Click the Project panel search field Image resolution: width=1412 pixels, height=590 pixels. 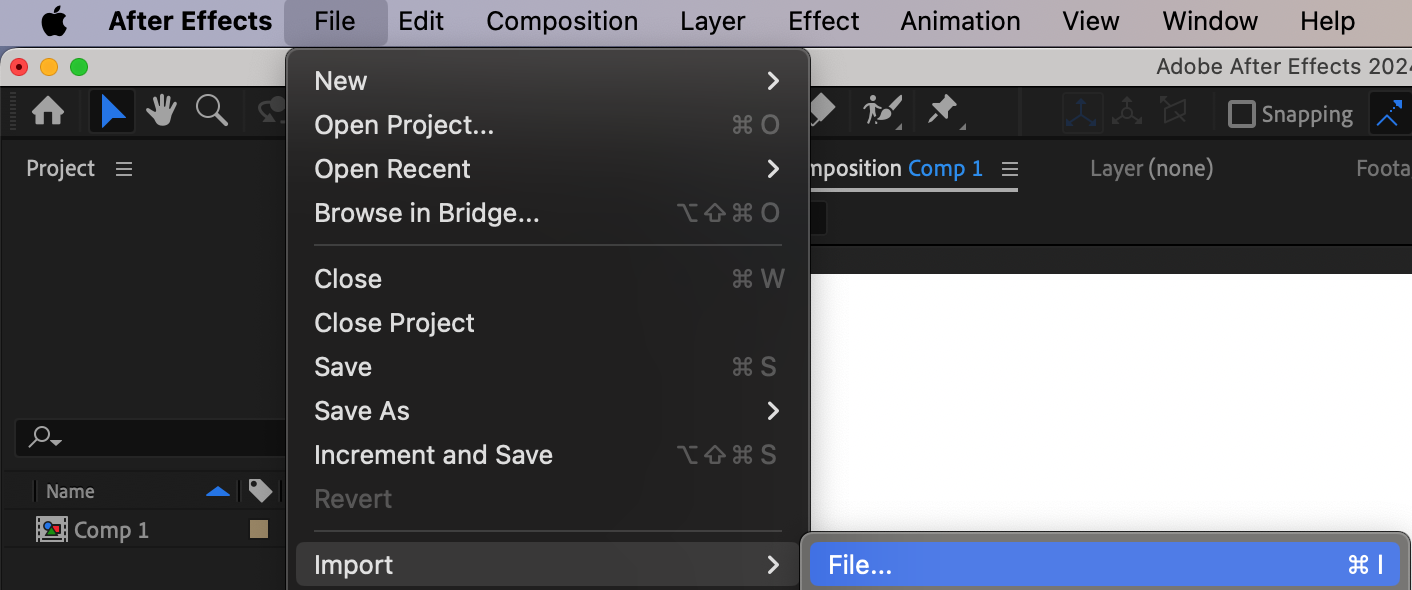(150, 437)
